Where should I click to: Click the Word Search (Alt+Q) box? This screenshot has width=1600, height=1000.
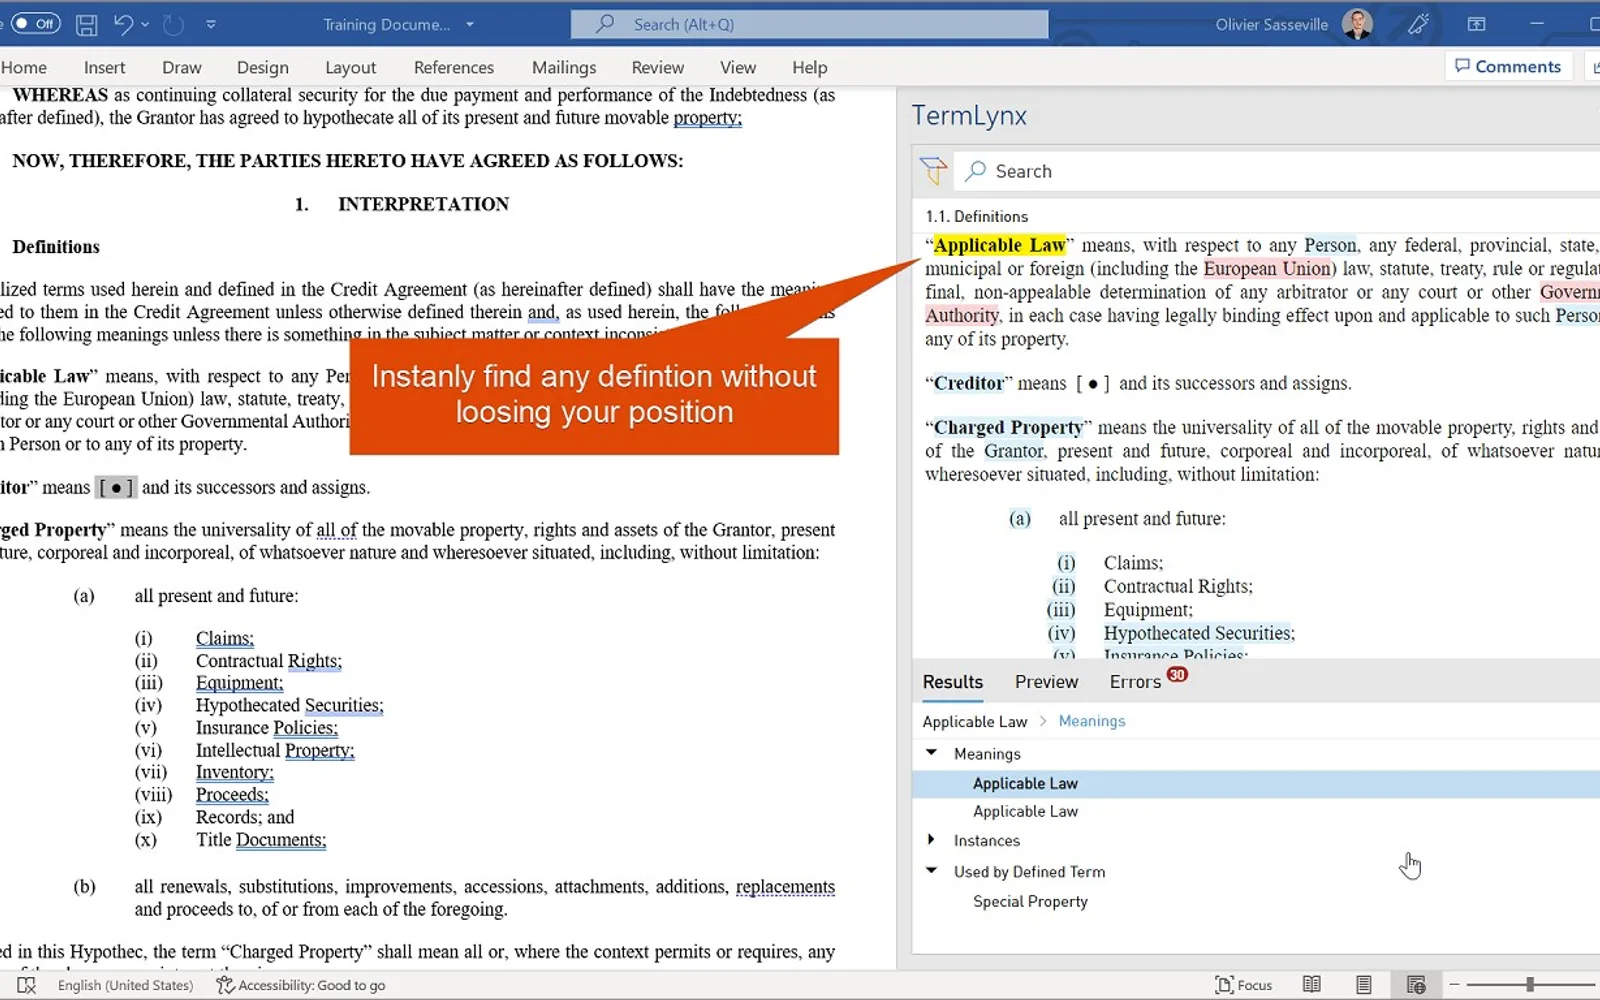tap(810, 24)
